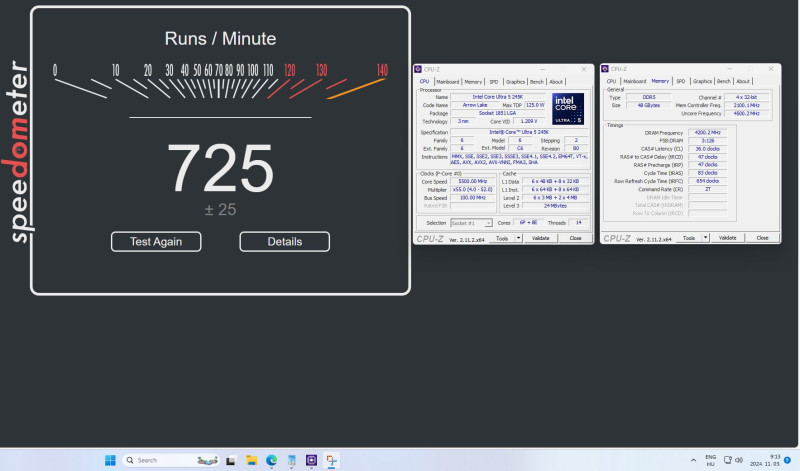Click Close button in CPU window
This screenshot has height=471, width=800.
tap(576, 238)
